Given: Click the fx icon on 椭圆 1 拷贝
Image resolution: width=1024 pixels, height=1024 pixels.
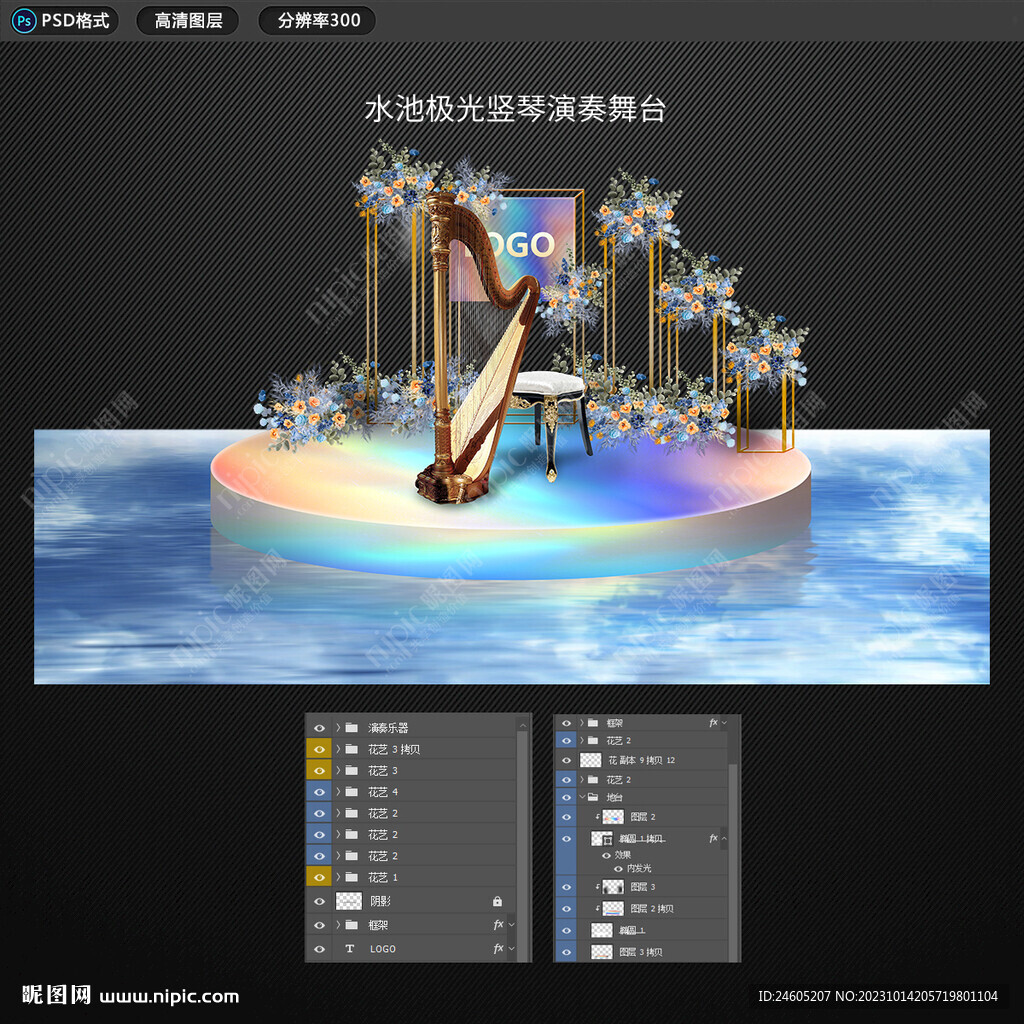Looking at the screenshot, I should pos(713,838).
